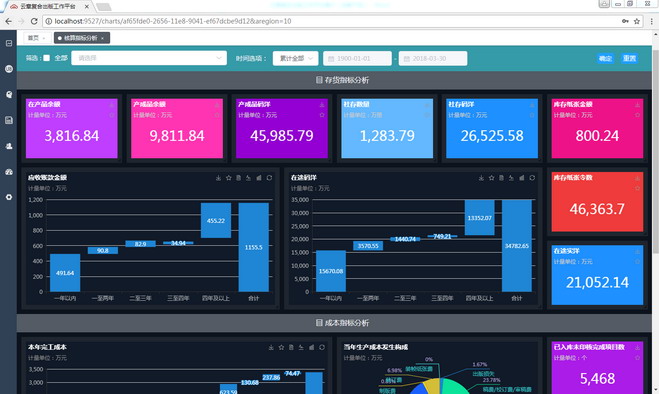Close the 核算指标分析 tab

[102, 38]
